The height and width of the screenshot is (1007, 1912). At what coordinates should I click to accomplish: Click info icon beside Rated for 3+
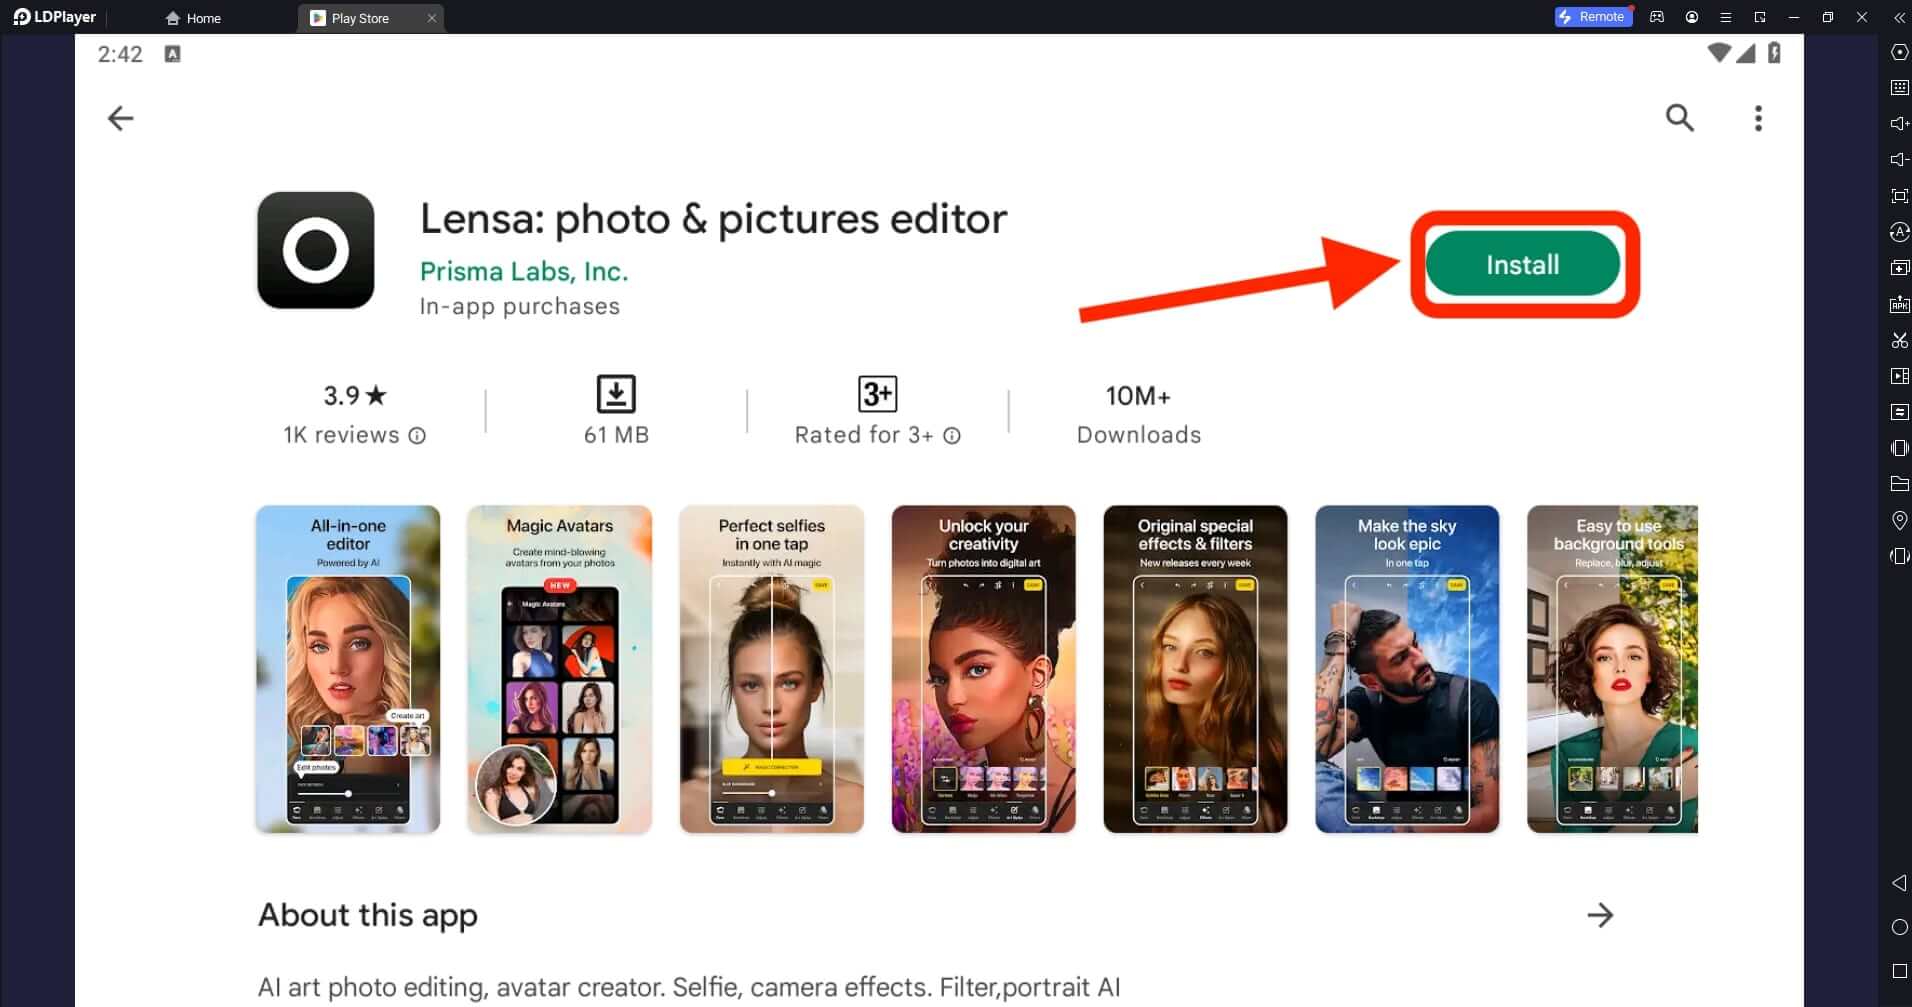point(952,435)
